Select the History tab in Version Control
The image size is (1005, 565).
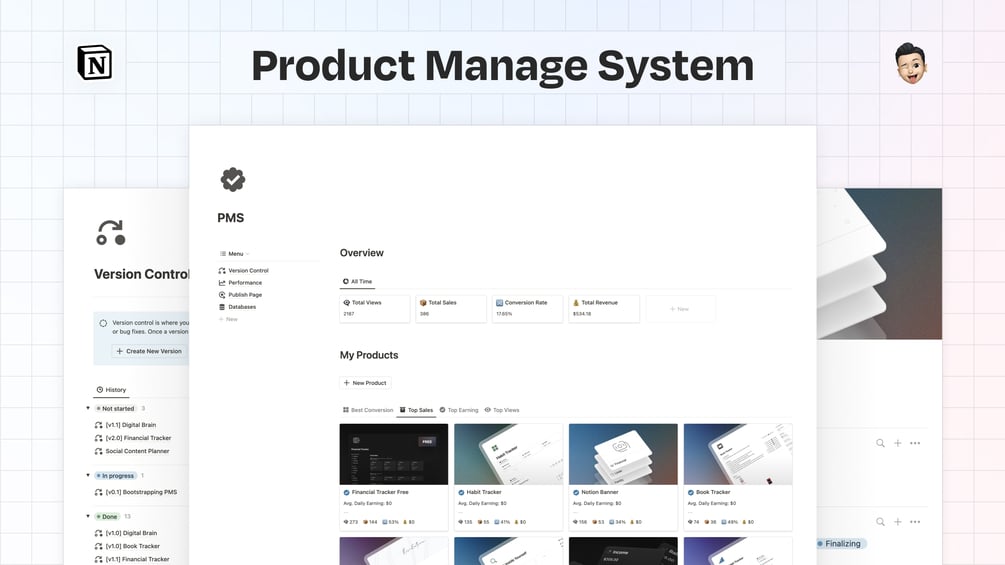tap(112, 389)
